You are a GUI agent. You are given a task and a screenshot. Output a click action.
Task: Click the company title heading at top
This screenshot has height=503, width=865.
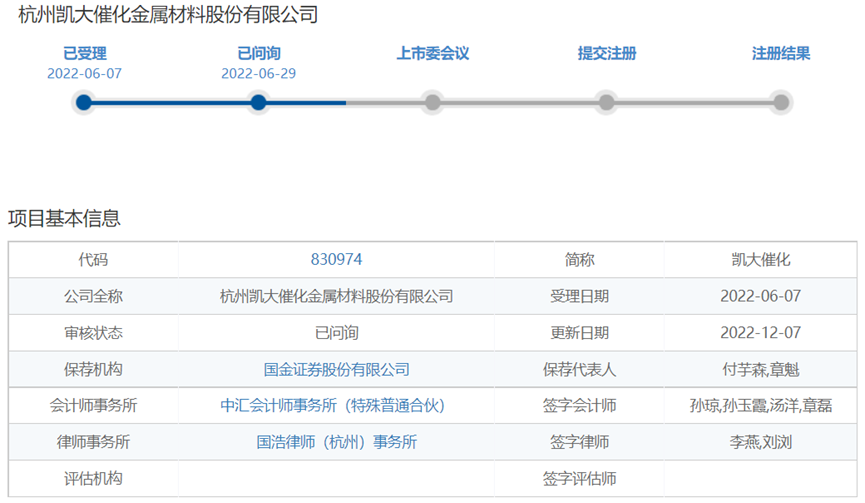168,14
